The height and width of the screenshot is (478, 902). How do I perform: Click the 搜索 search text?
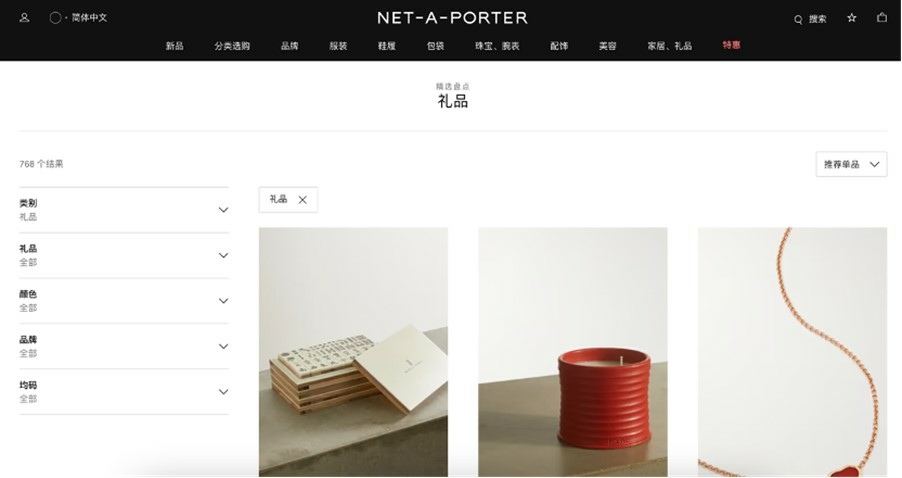(x=817, y=19)
